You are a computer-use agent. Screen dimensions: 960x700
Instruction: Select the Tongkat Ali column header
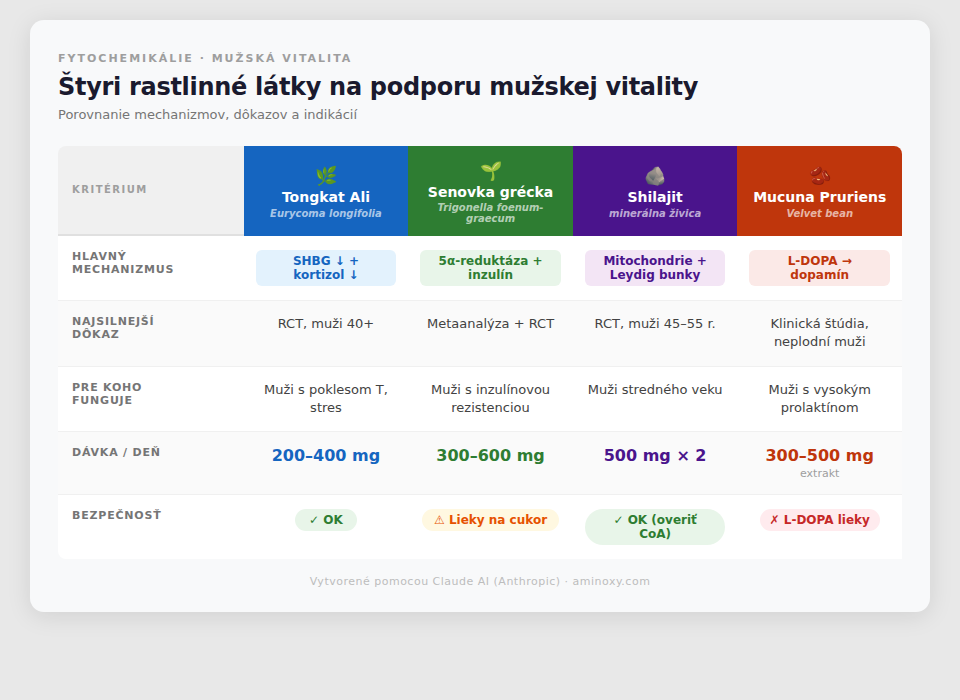pos(326,191)
